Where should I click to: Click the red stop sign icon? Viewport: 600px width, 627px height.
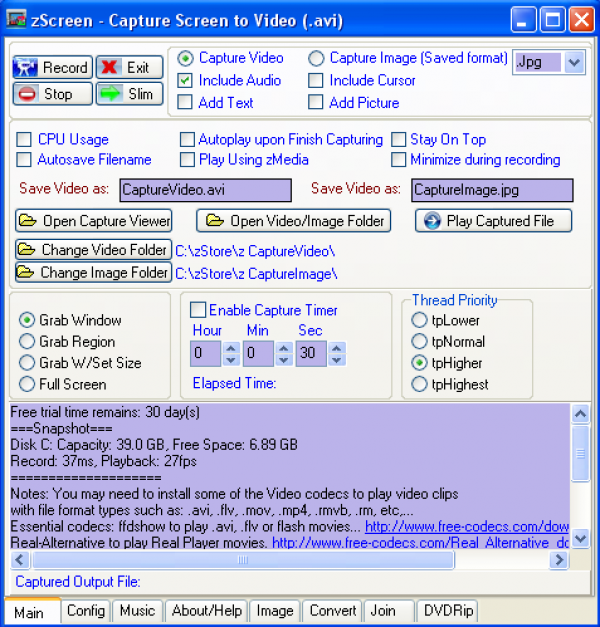point(27,94)
